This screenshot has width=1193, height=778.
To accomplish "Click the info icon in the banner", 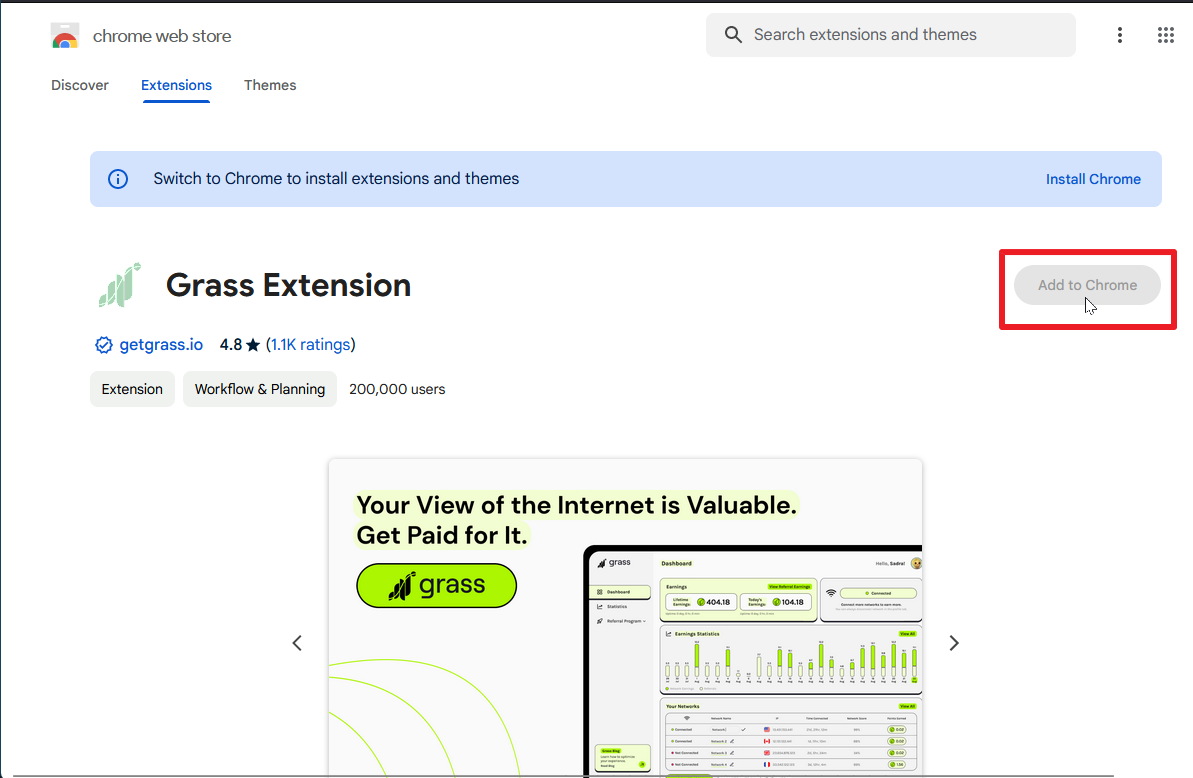I will tap(118, 179).
